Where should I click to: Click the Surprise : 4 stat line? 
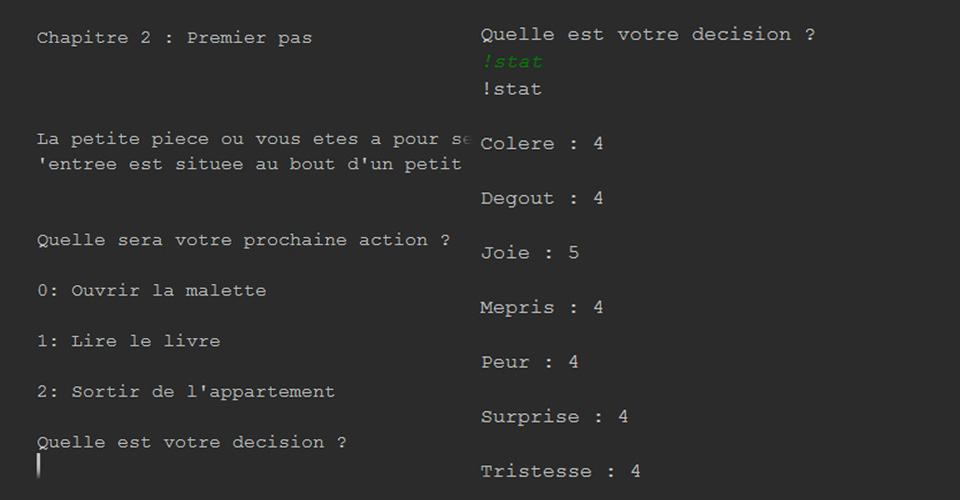coord(555,417)
